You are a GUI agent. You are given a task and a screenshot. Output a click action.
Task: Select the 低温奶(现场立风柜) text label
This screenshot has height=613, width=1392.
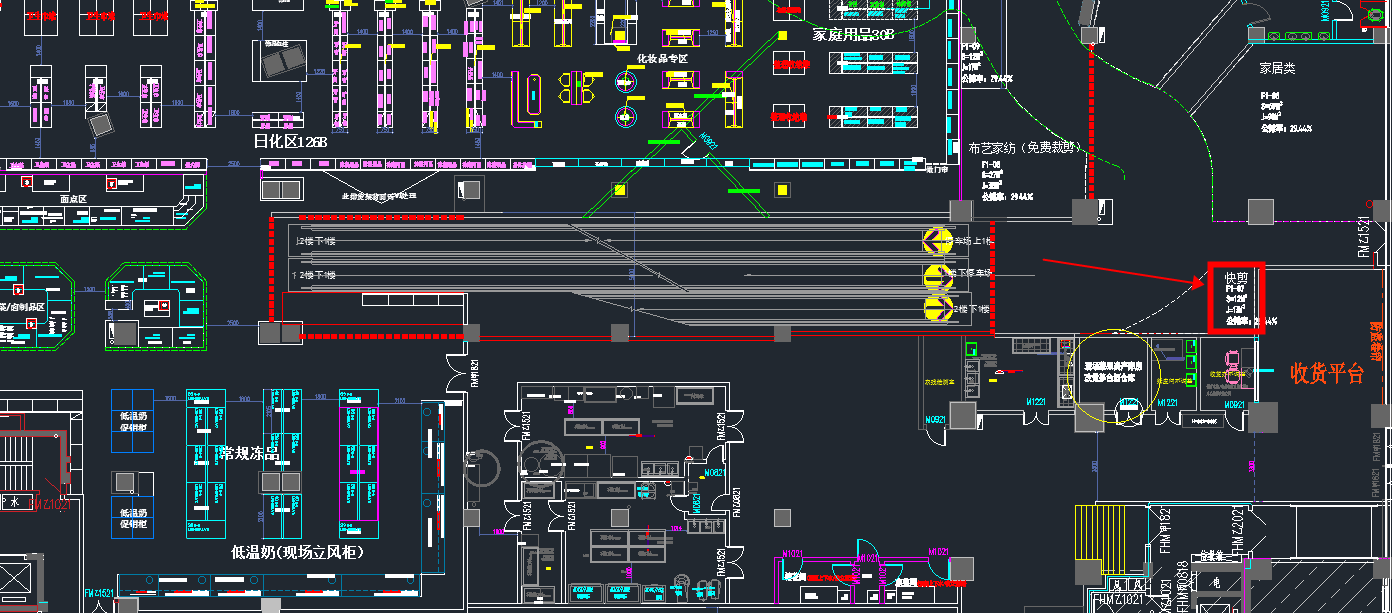tap(297, 552)
